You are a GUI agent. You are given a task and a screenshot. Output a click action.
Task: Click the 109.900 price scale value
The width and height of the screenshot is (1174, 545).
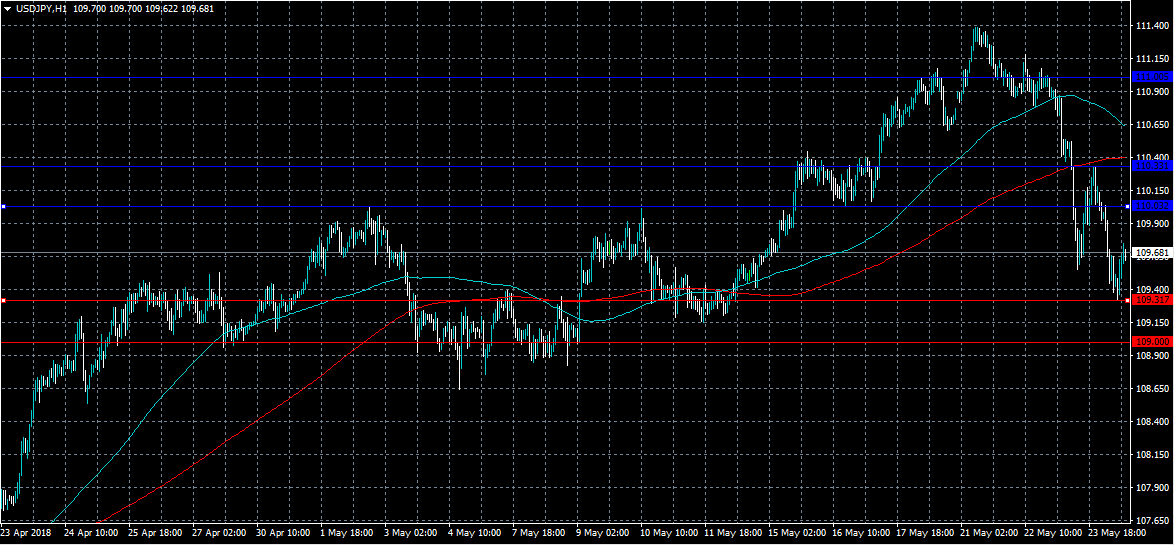click(1152, 223)
